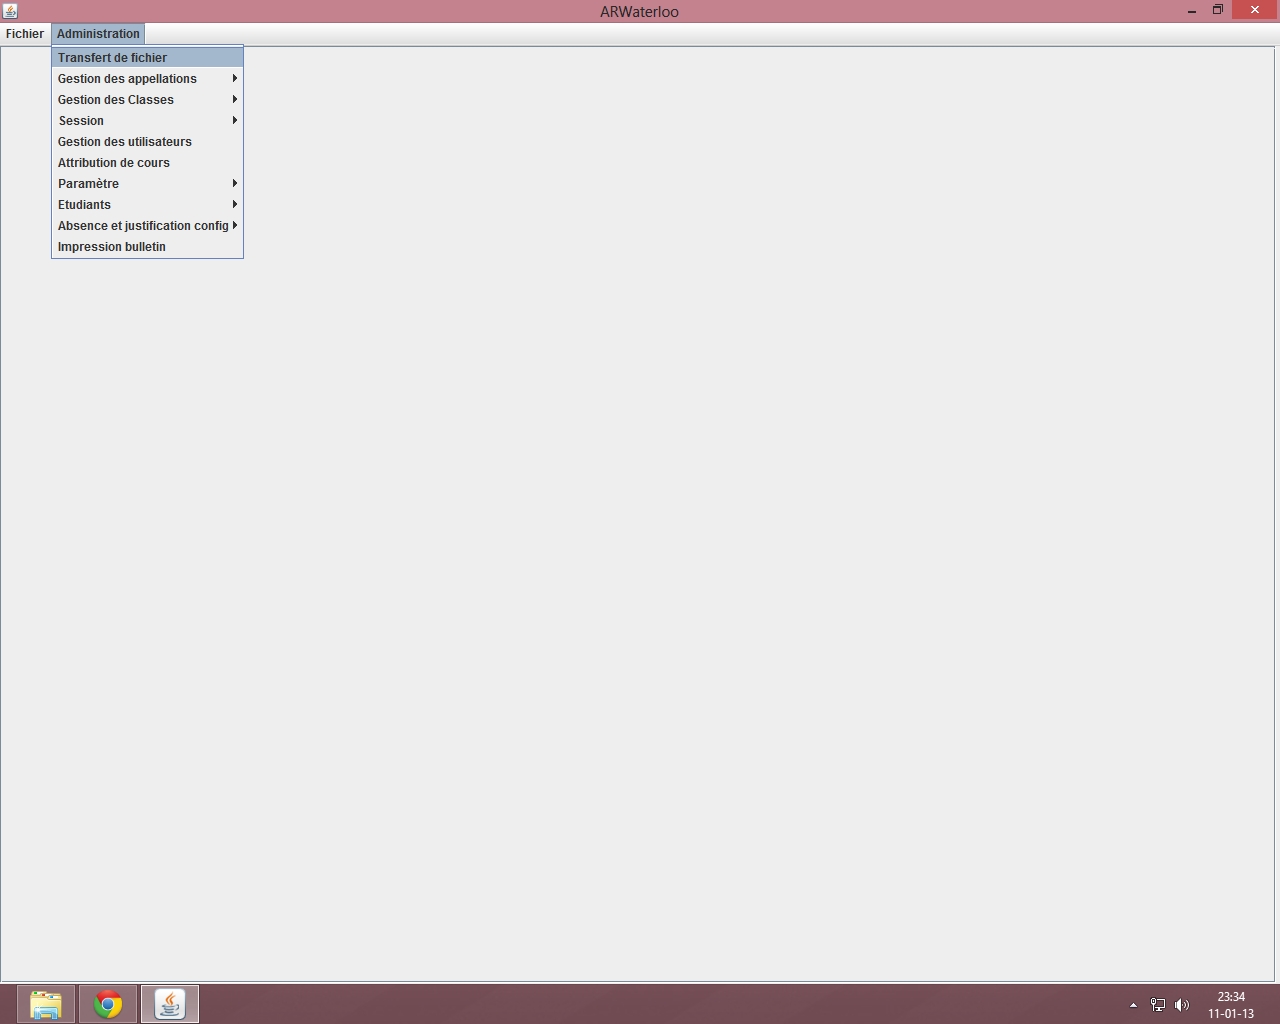Open the Session submenu
The height and width of the screenshot is (1024, 1280).
pos(81,121)
